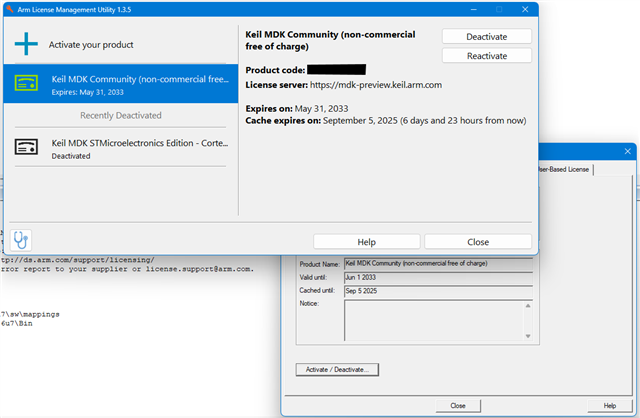This screenshot has height=418, width=640.
Task: Deactivate the Keil MDK Community license
Action: (487, 36)
